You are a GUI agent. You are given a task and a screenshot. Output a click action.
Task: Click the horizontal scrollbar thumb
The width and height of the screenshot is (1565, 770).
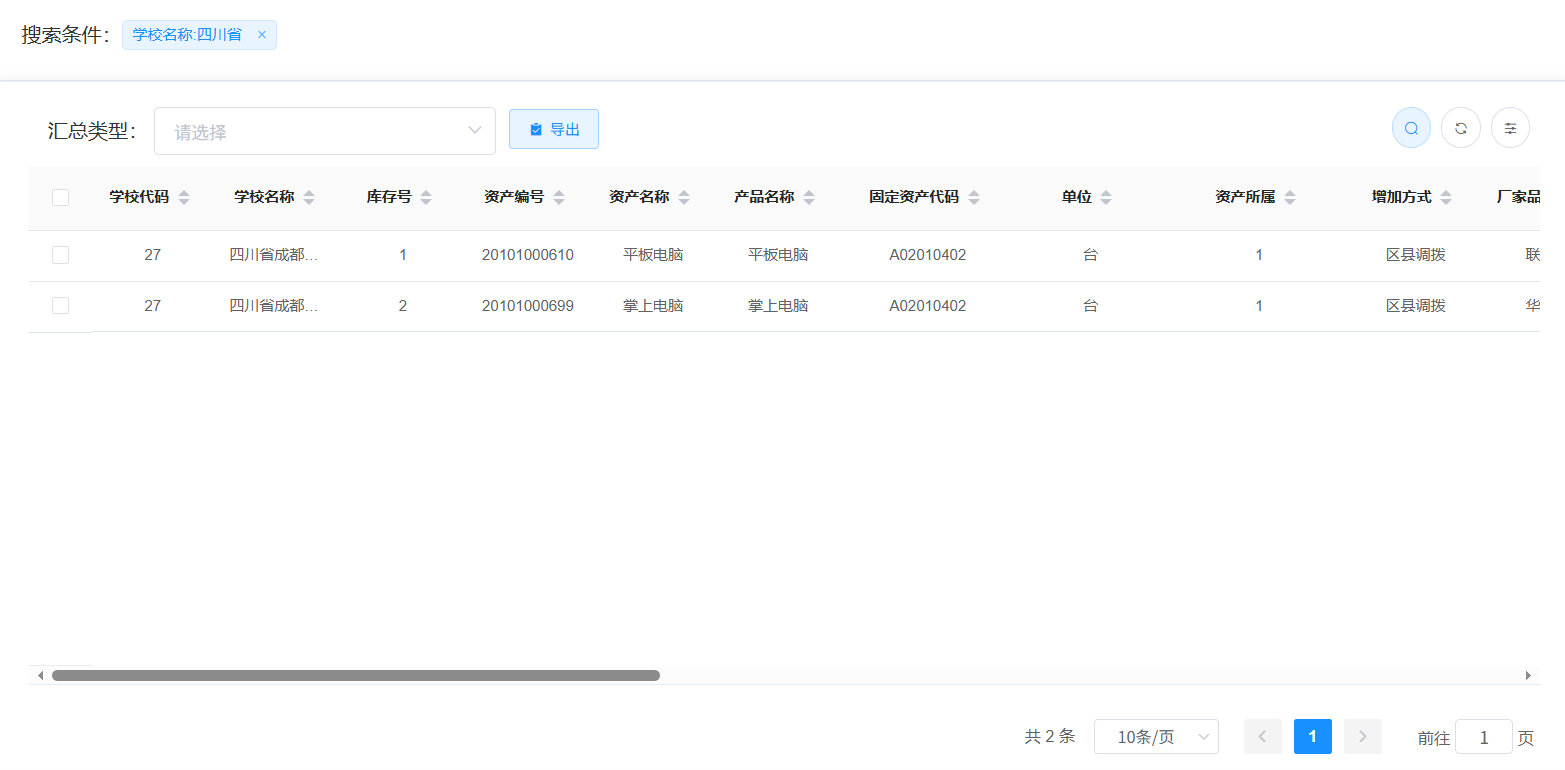tap(355, 675)
